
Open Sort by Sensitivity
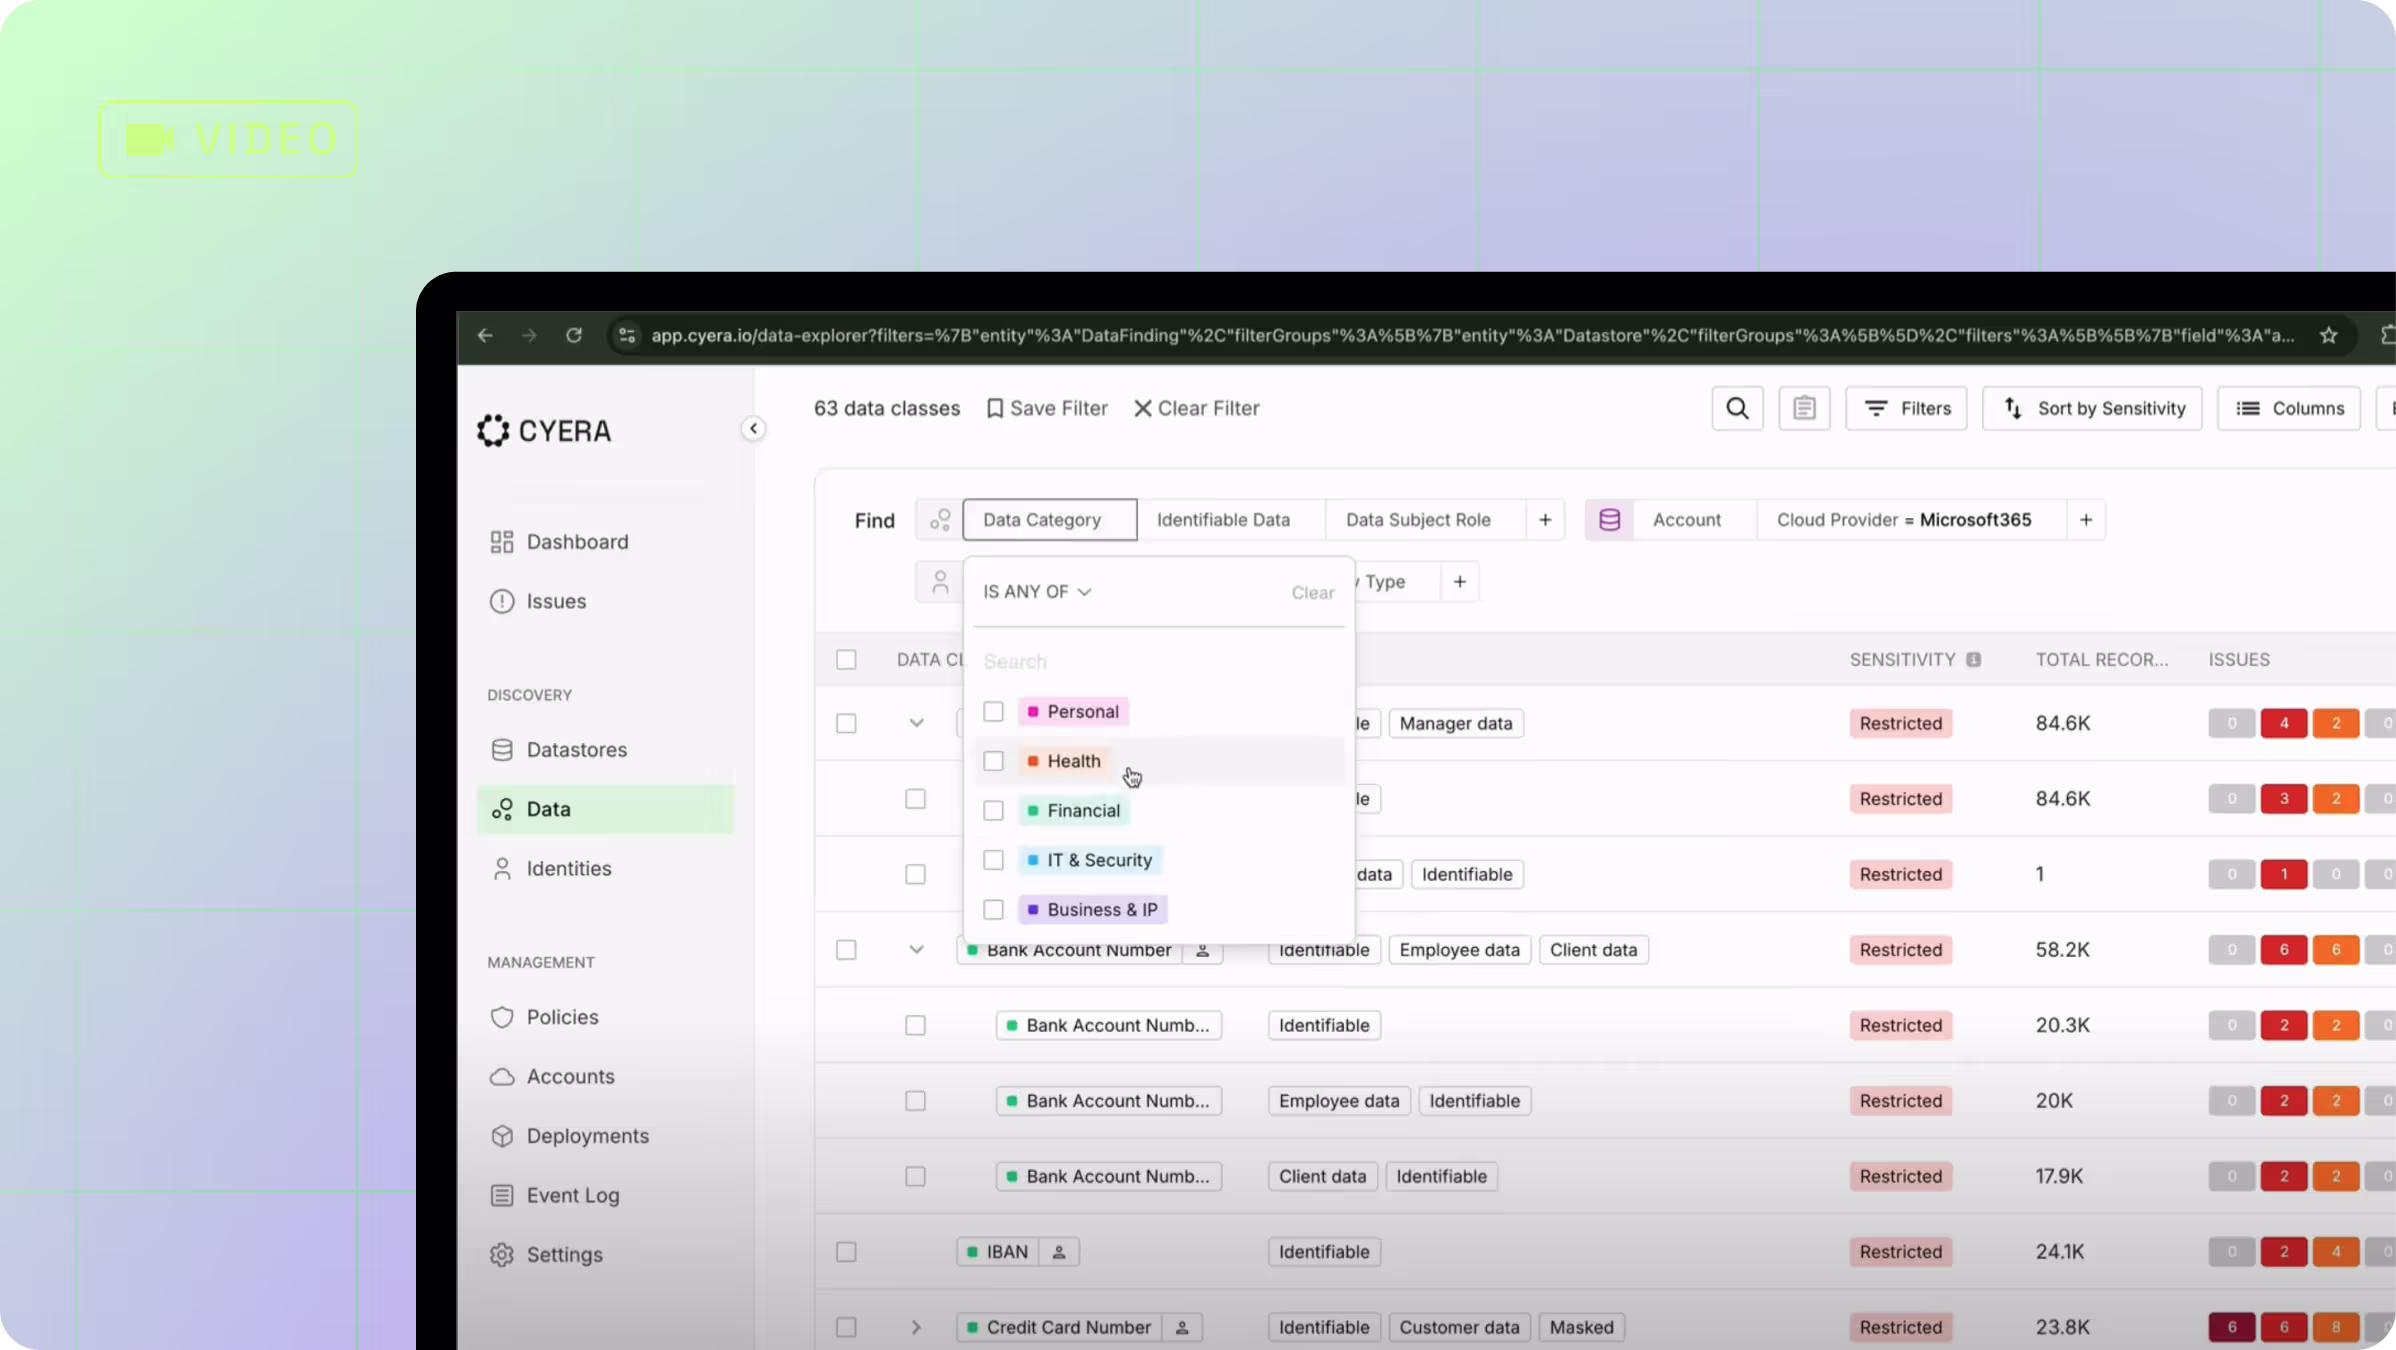click(2092, 408)
